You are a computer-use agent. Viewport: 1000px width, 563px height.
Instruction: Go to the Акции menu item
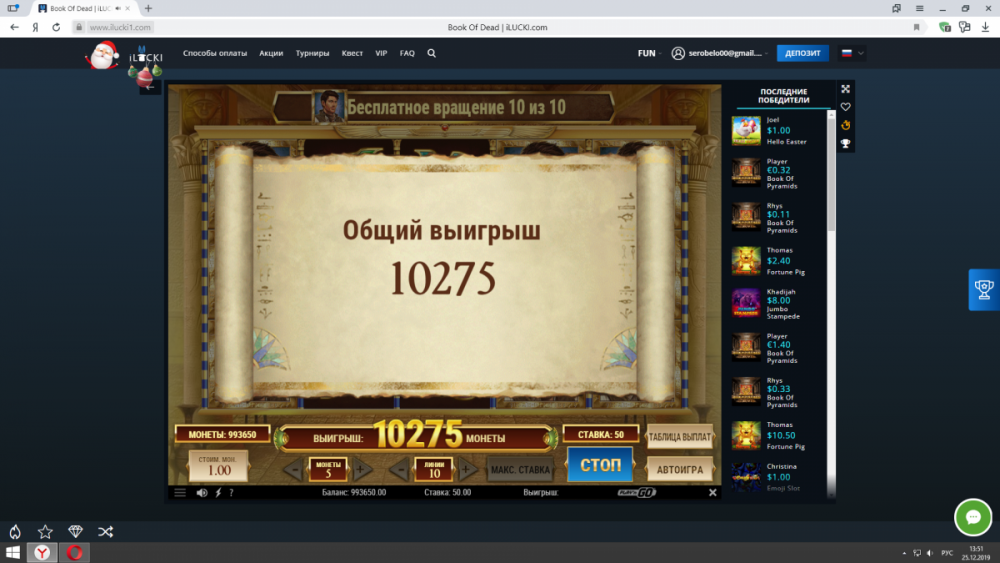pyautogui.click(x=271, y=53)
